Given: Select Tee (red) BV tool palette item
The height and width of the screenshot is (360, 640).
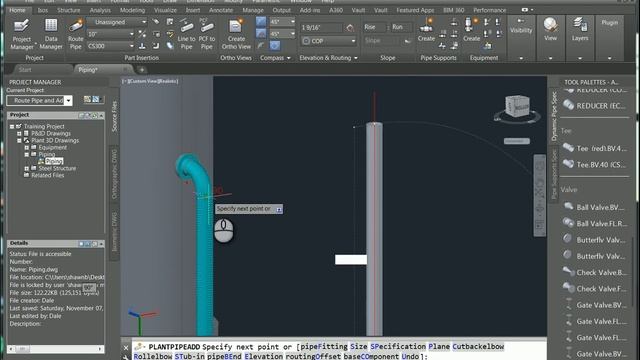Looking at the screenshot, I should click(x=595, y=148).
